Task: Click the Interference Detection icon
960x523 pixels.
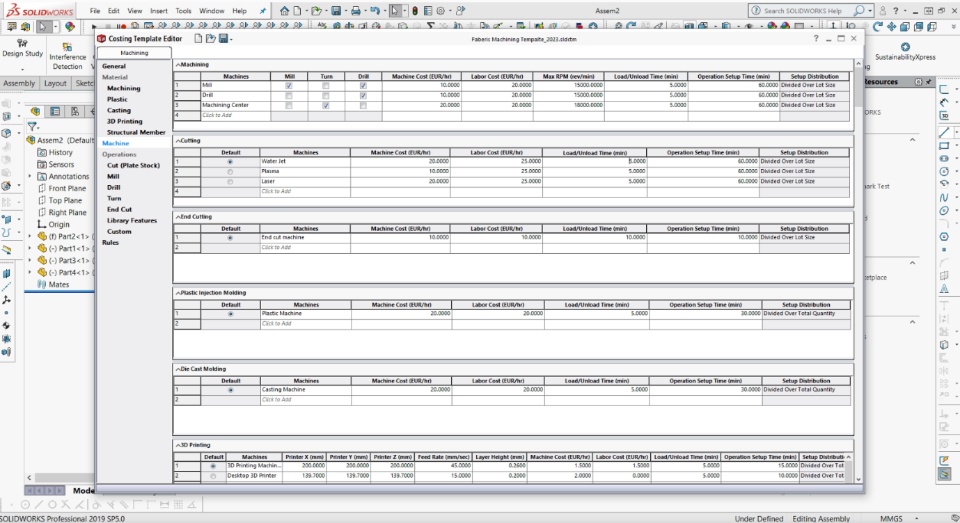Action: (67, 47)
